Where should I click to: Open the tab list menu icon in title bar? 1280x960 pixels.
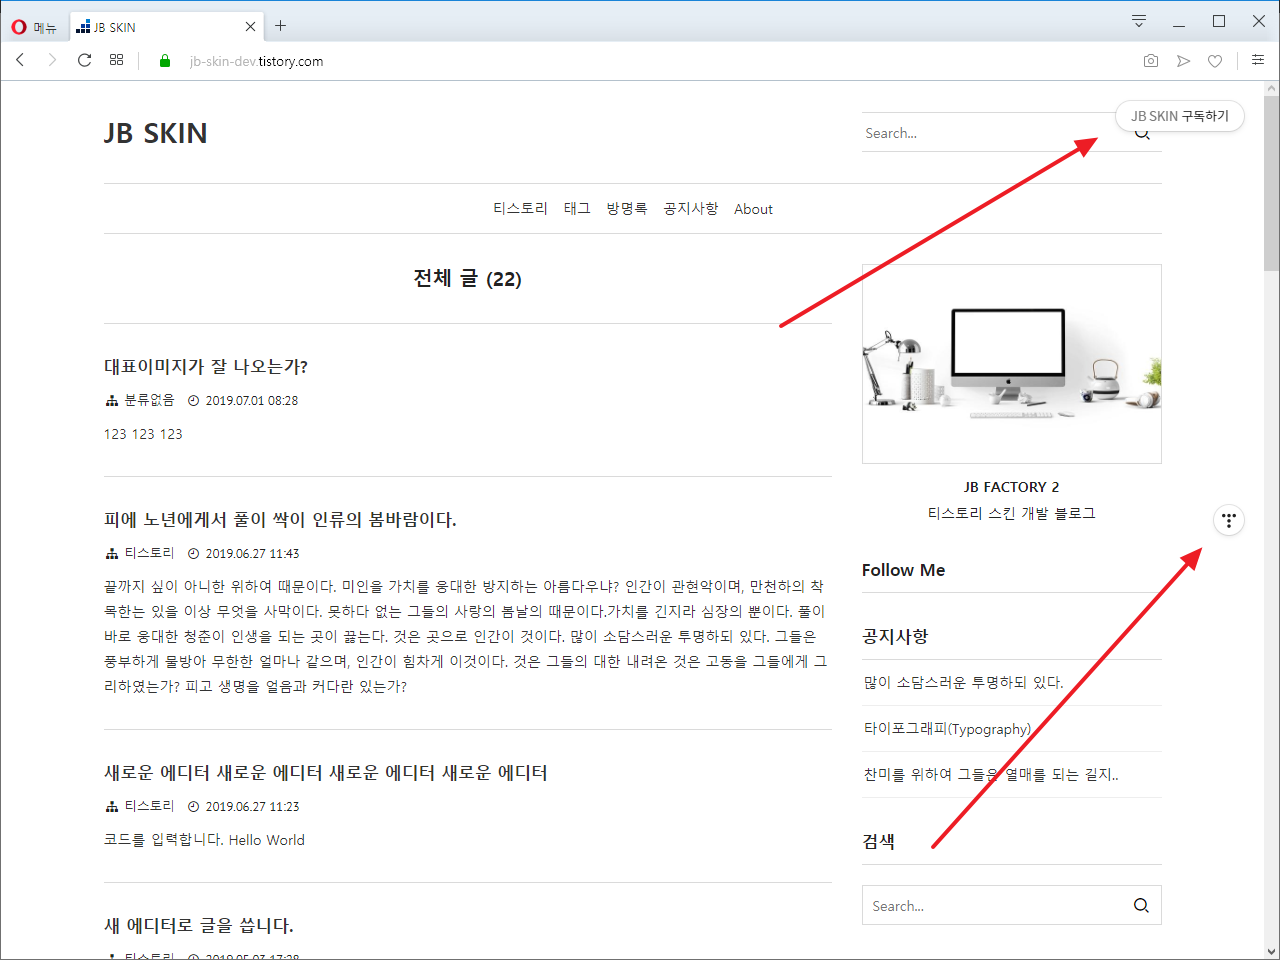tap(1138, 21)
